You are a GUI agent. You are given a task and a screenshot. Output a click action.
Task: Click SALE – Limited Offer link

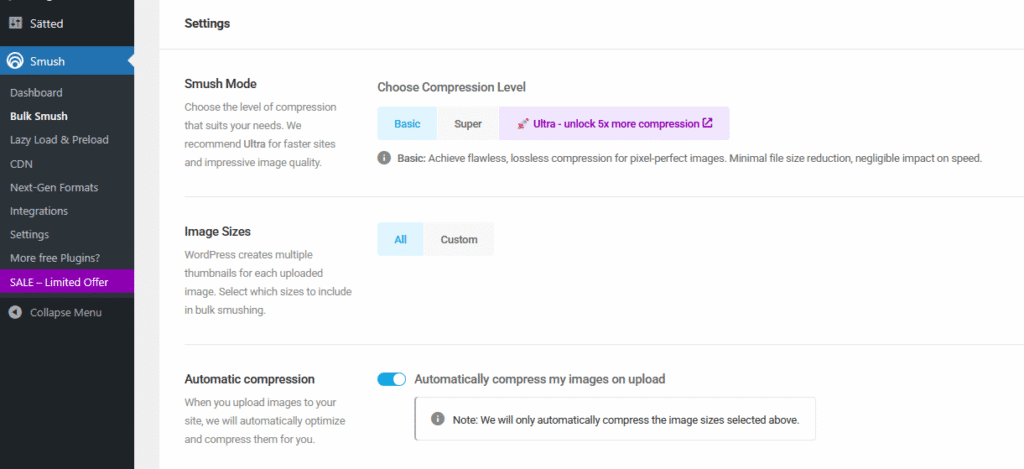click(x=59, y=282)
